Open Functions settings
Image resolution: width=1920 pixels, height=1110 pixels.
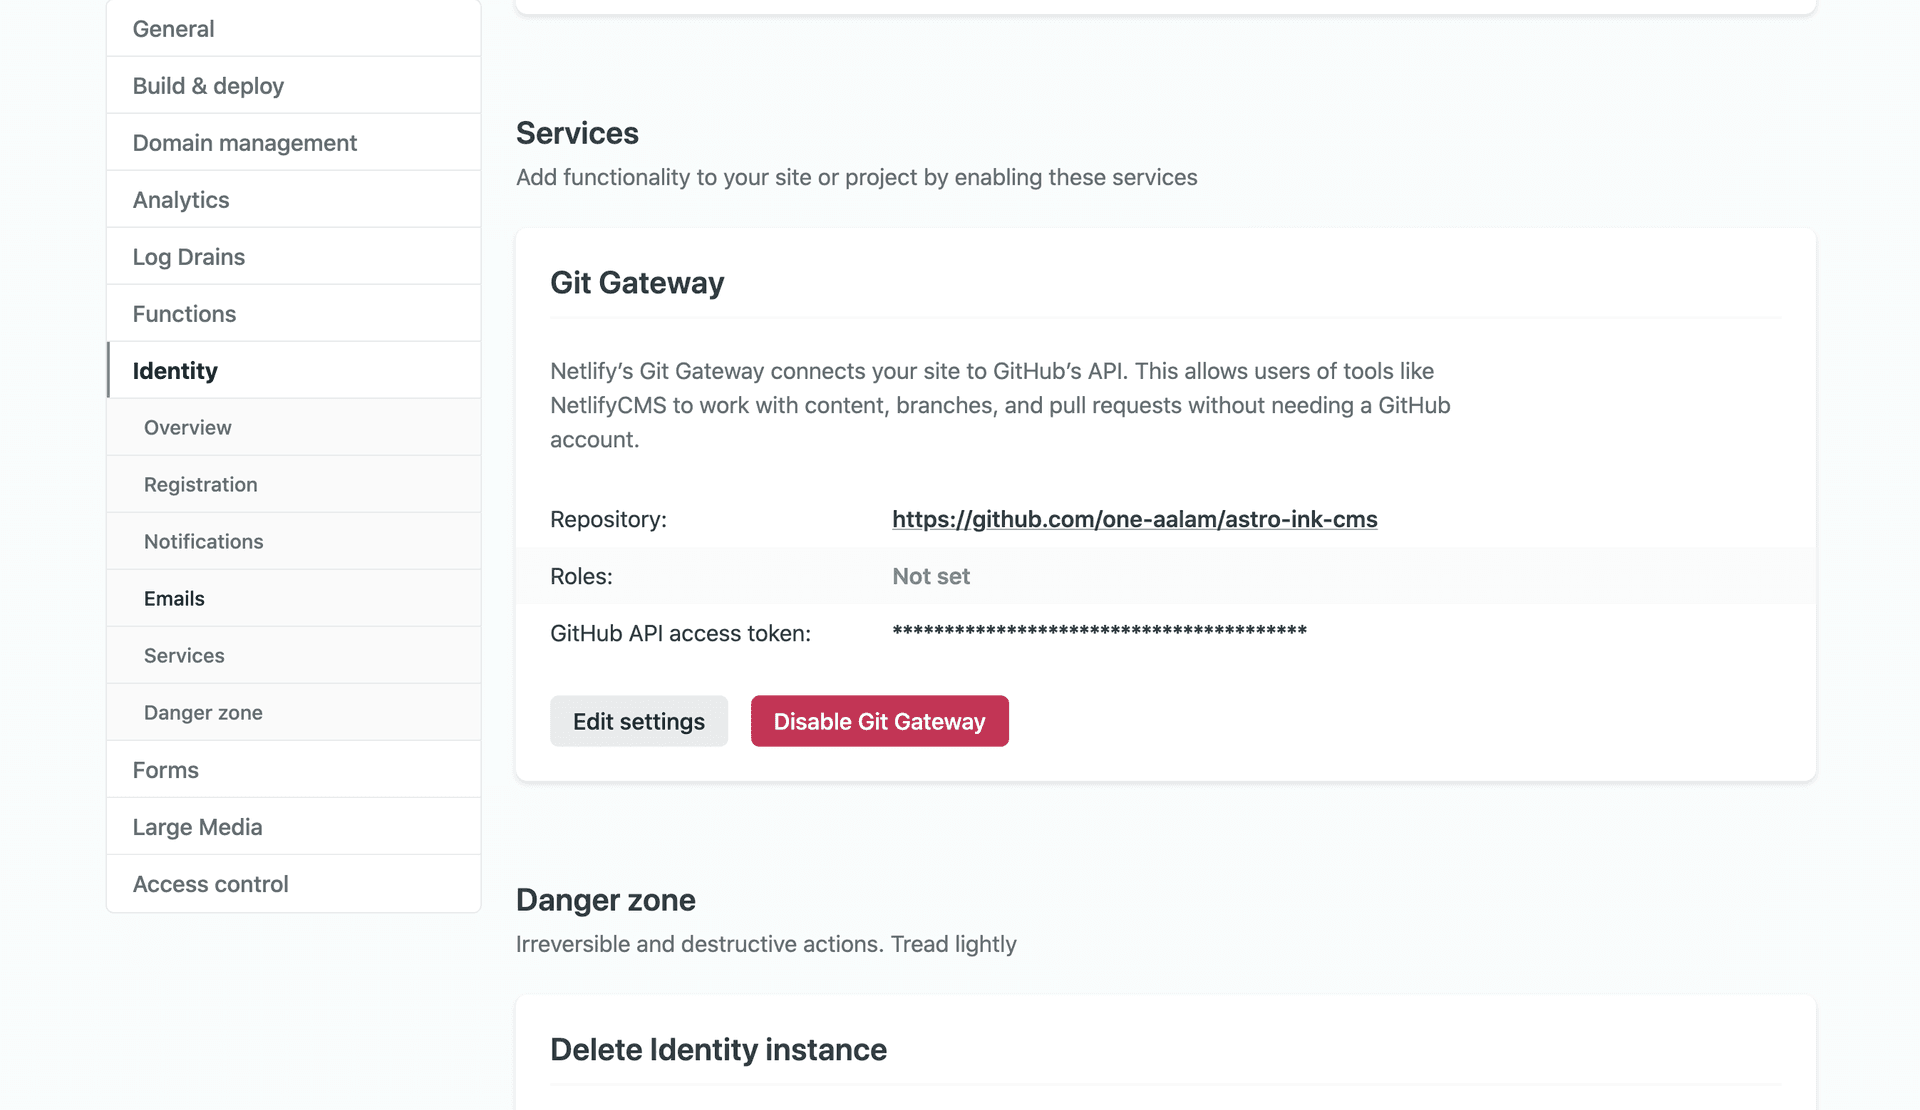293,313
